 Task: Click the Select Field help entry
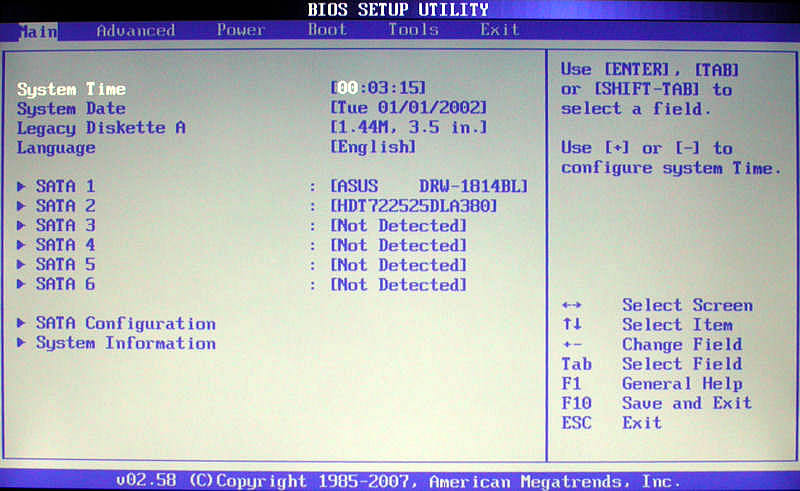tap(682, 364)
